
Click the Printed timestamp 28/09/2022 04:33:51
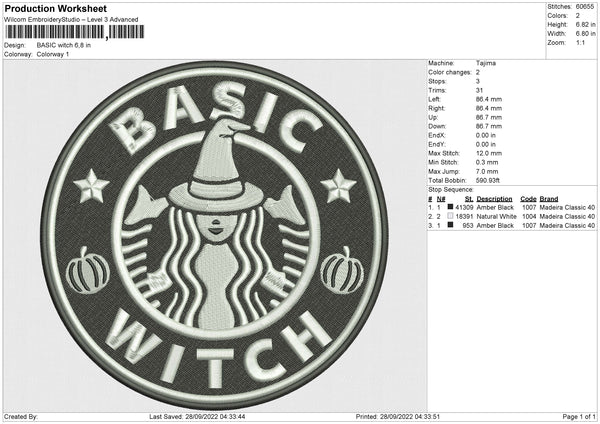tap(410, 416)
